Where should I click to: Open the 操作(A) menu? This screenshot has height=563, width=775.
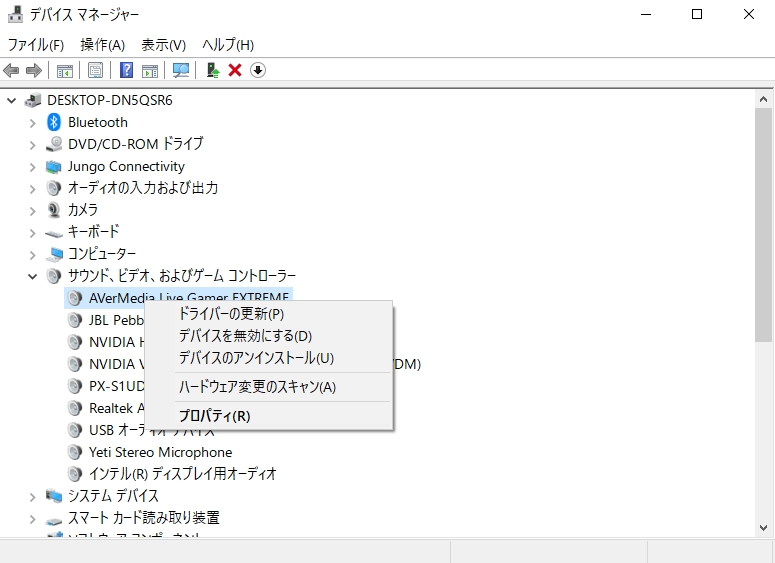102,45
